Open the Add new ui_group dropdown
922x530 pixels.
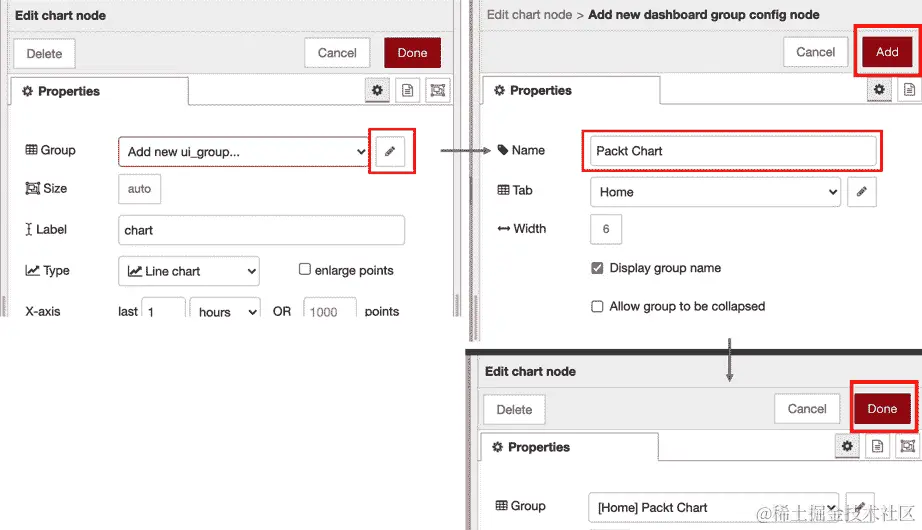[x=243, y=152]
